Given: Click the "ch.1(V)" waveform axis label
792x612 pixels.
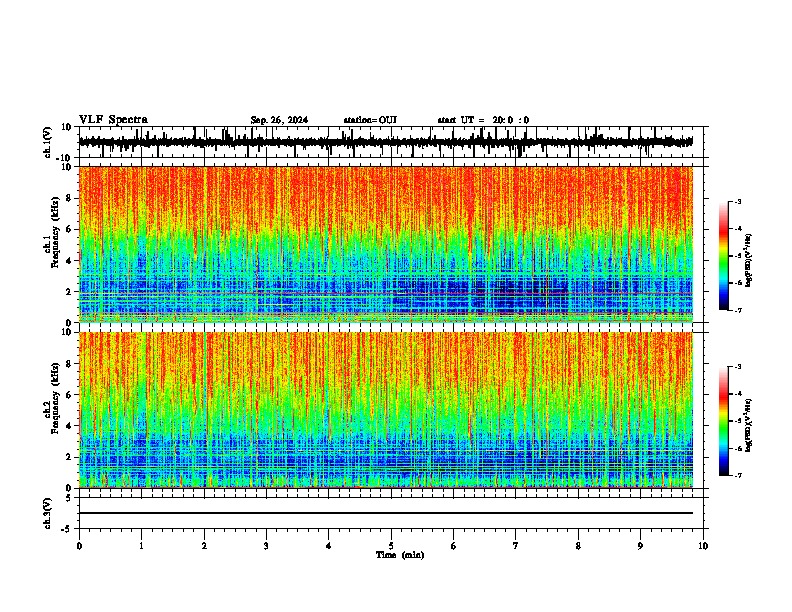Looking at the screenshot, I should point(47,142).
